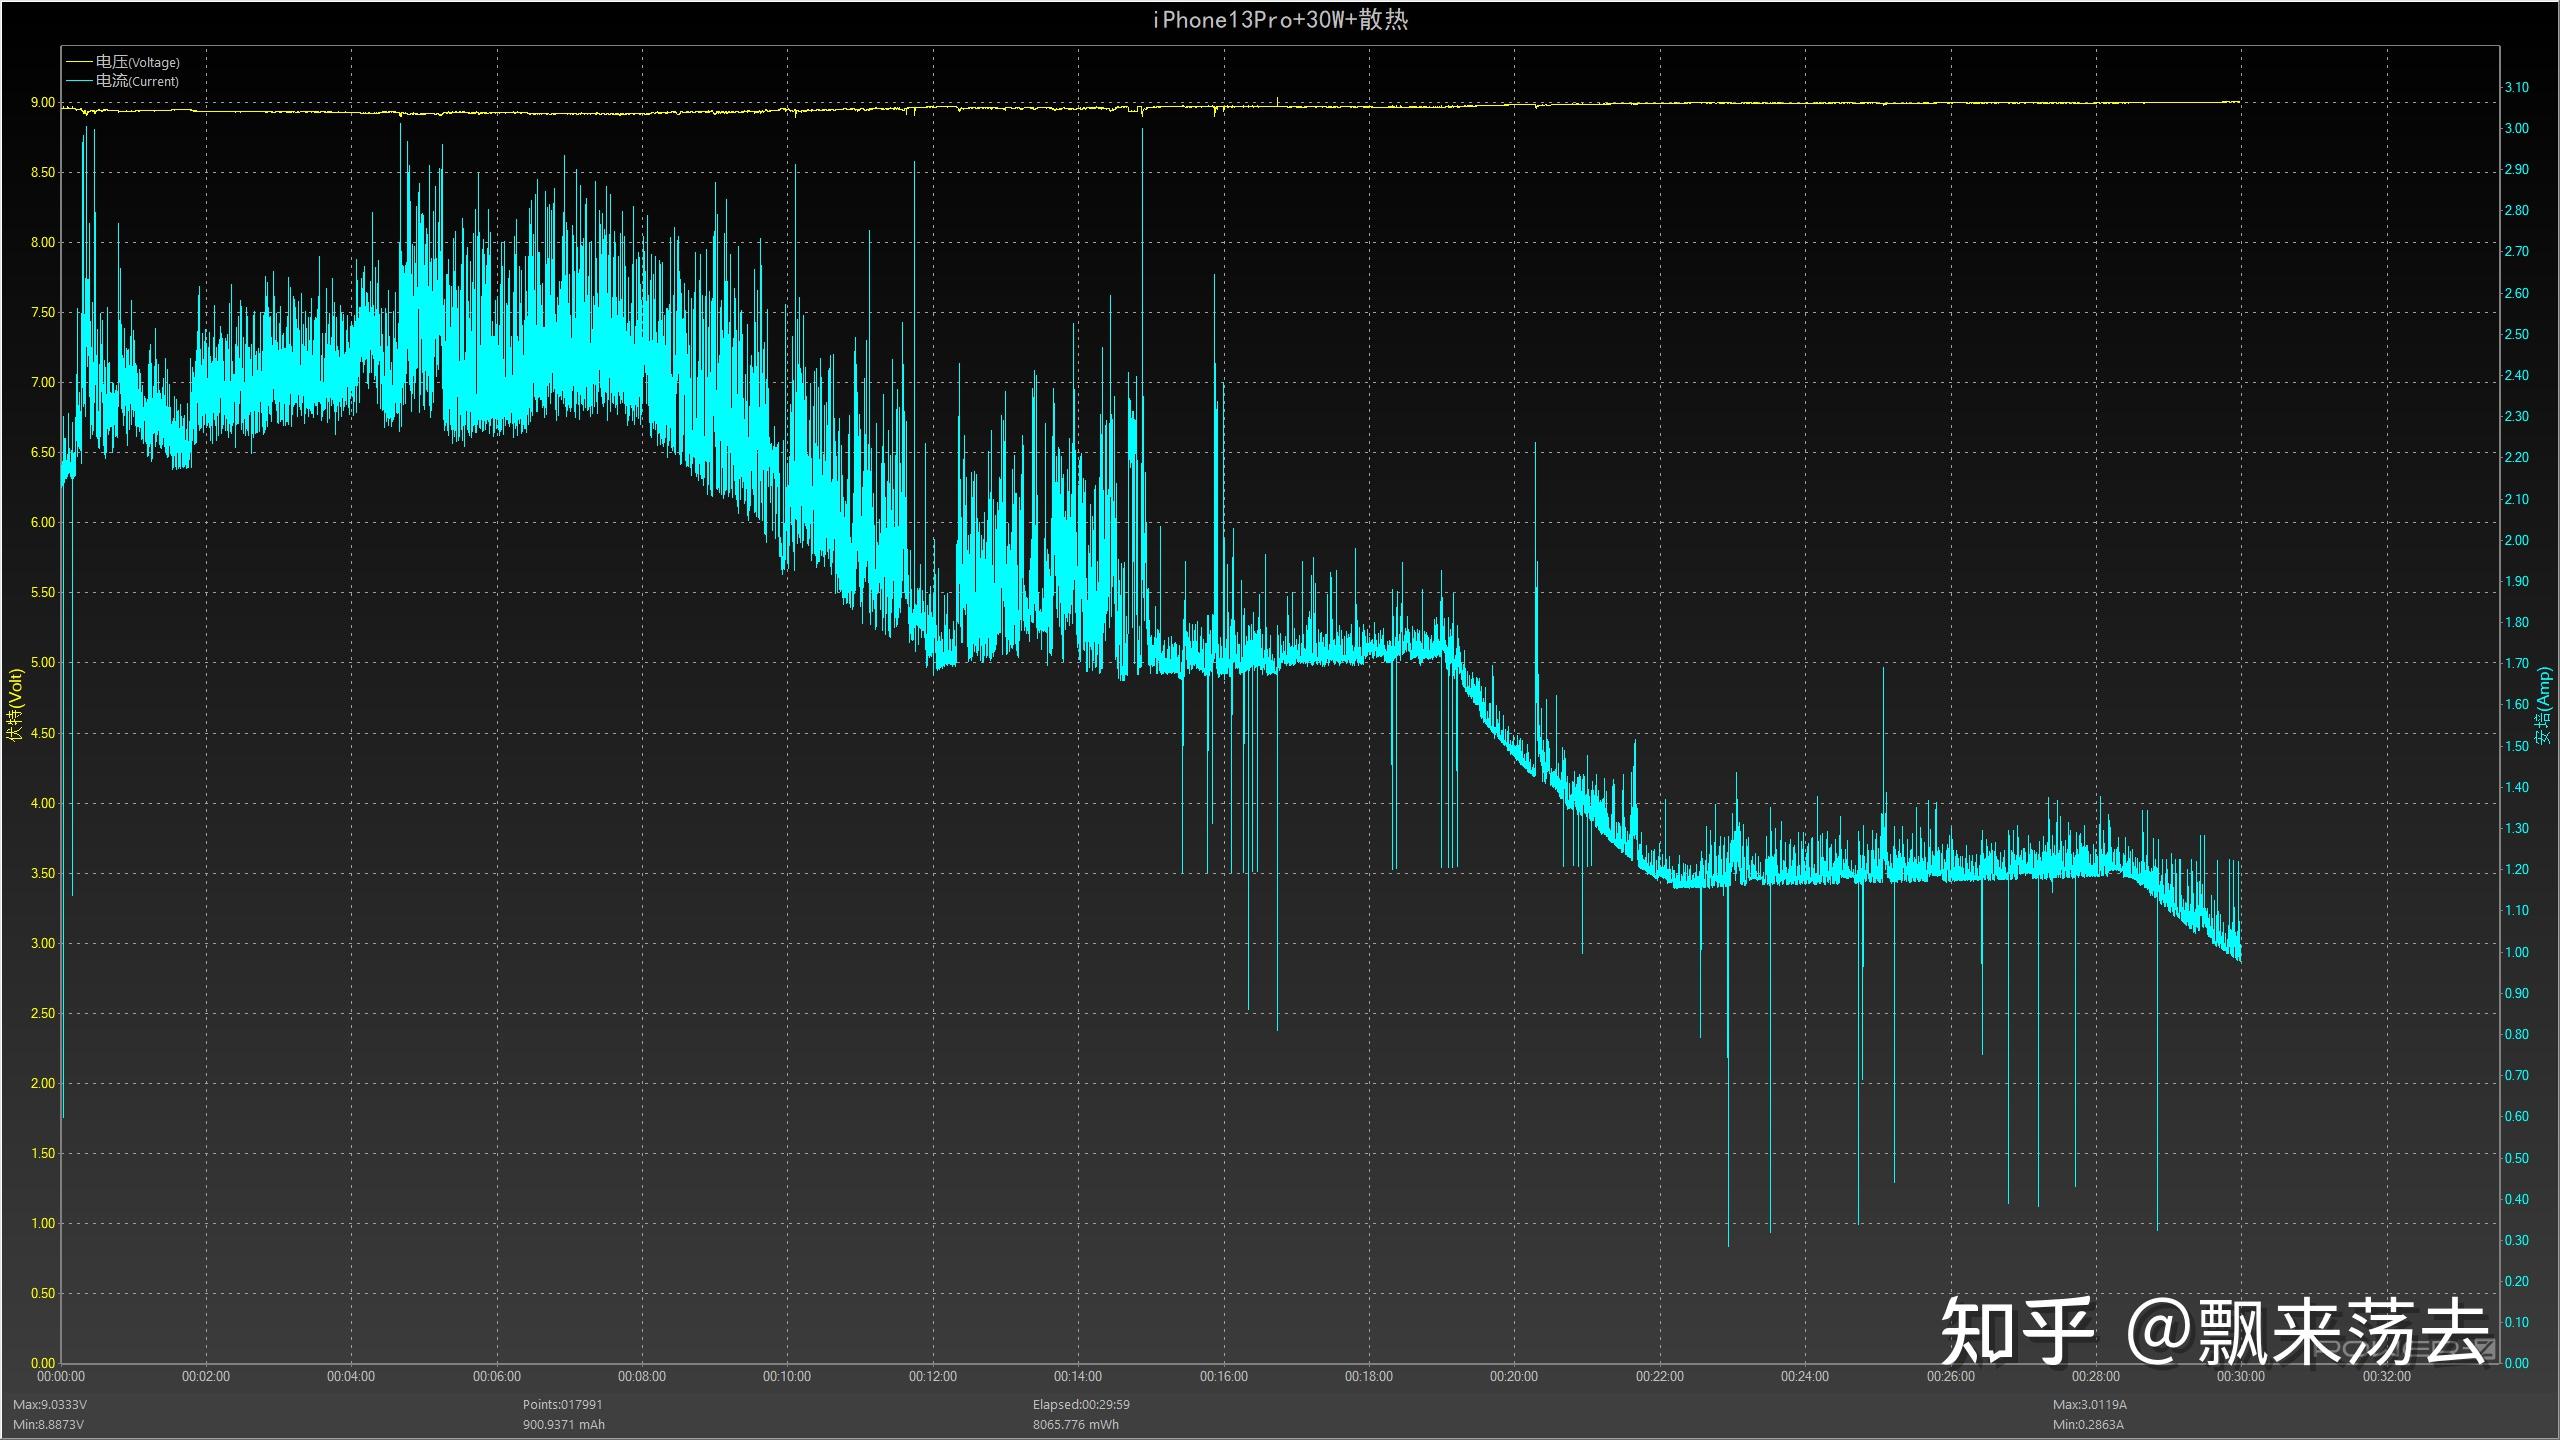The height and width of the screenshot is (1440, 2560).
Task: Click the Elapsed:00:29:59 status text
Action: 1081,1404
